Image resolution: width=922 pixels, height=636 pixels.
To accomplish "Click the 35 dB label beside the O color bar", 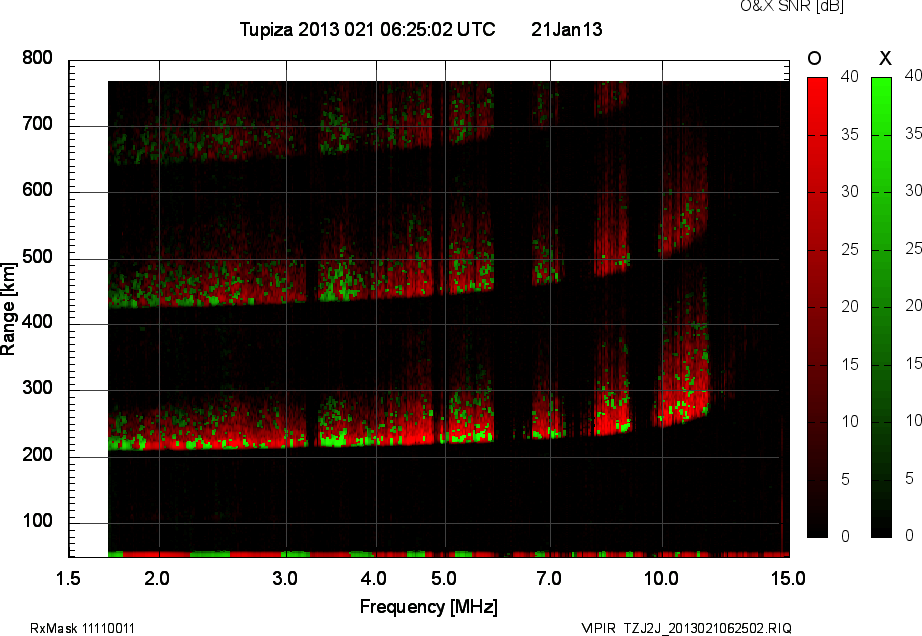I will click(850, 135).
